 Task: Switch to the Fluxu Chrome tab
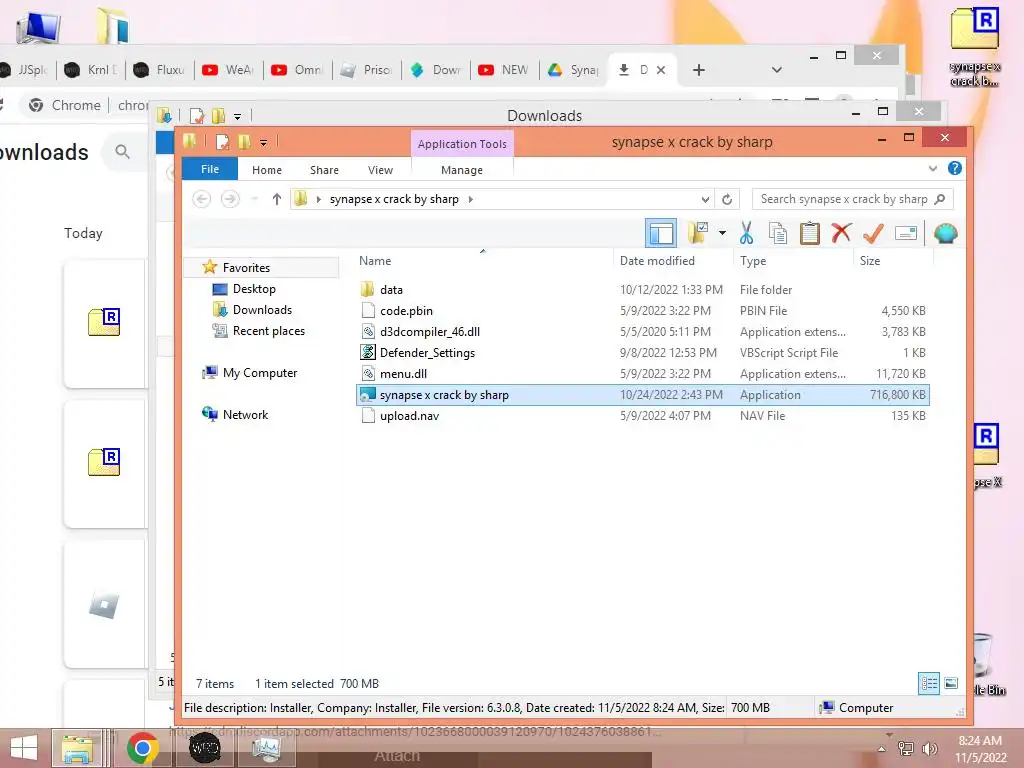point(160,70)
